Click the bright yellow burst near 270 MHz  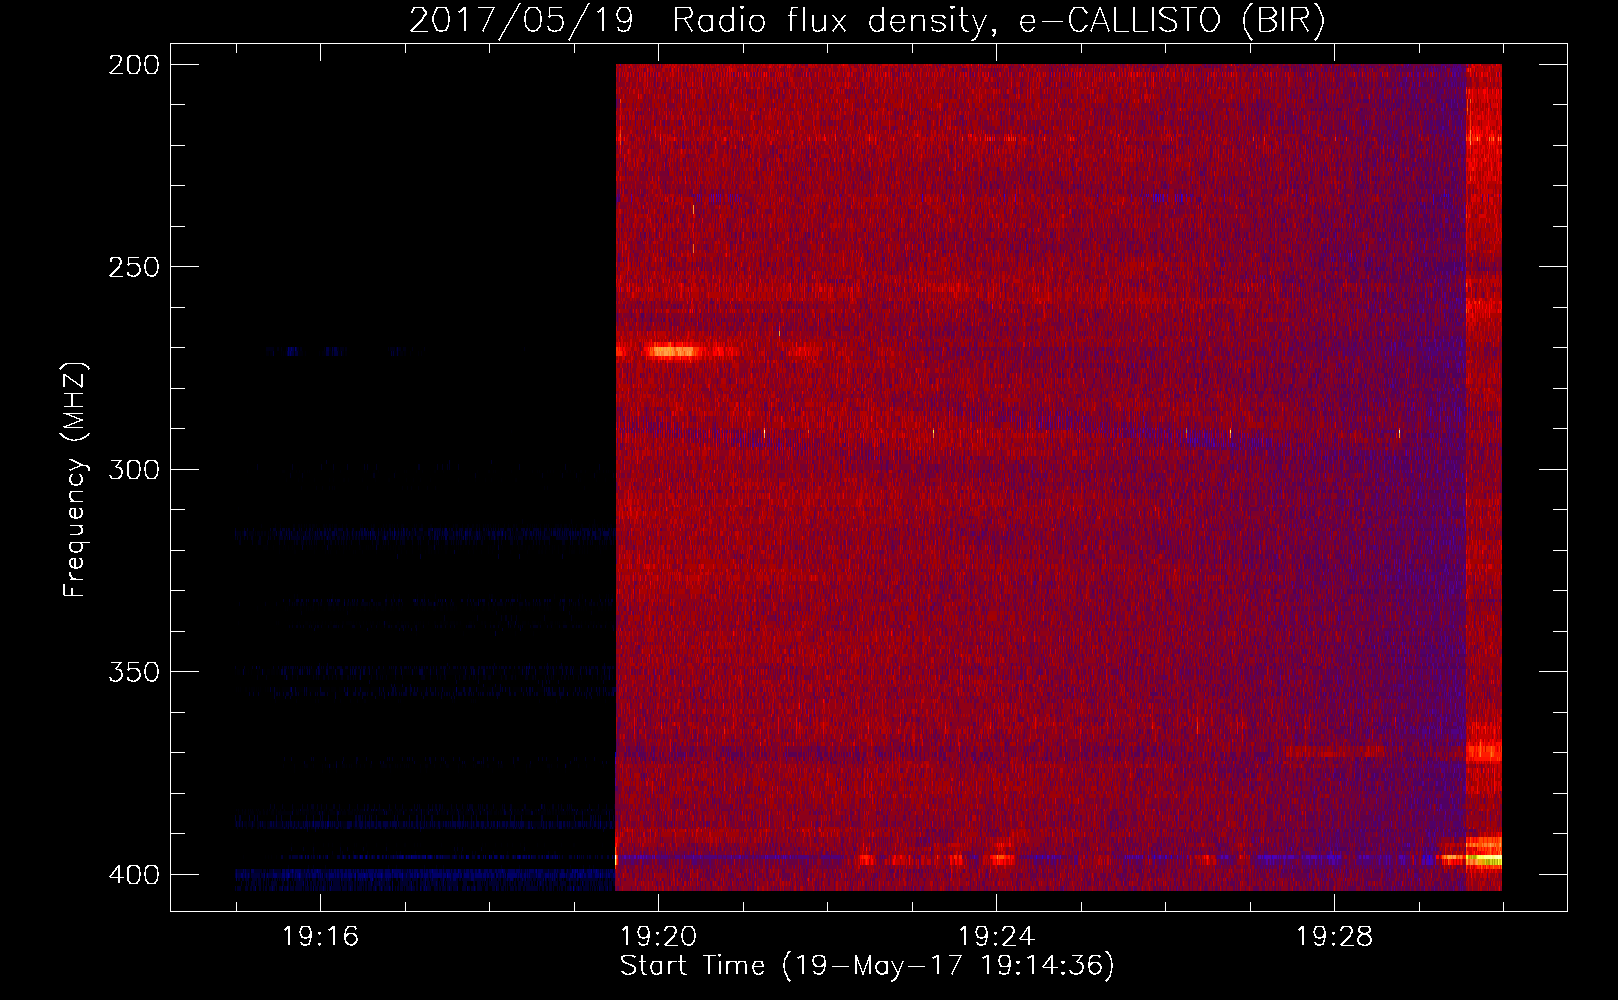point(673,351)
